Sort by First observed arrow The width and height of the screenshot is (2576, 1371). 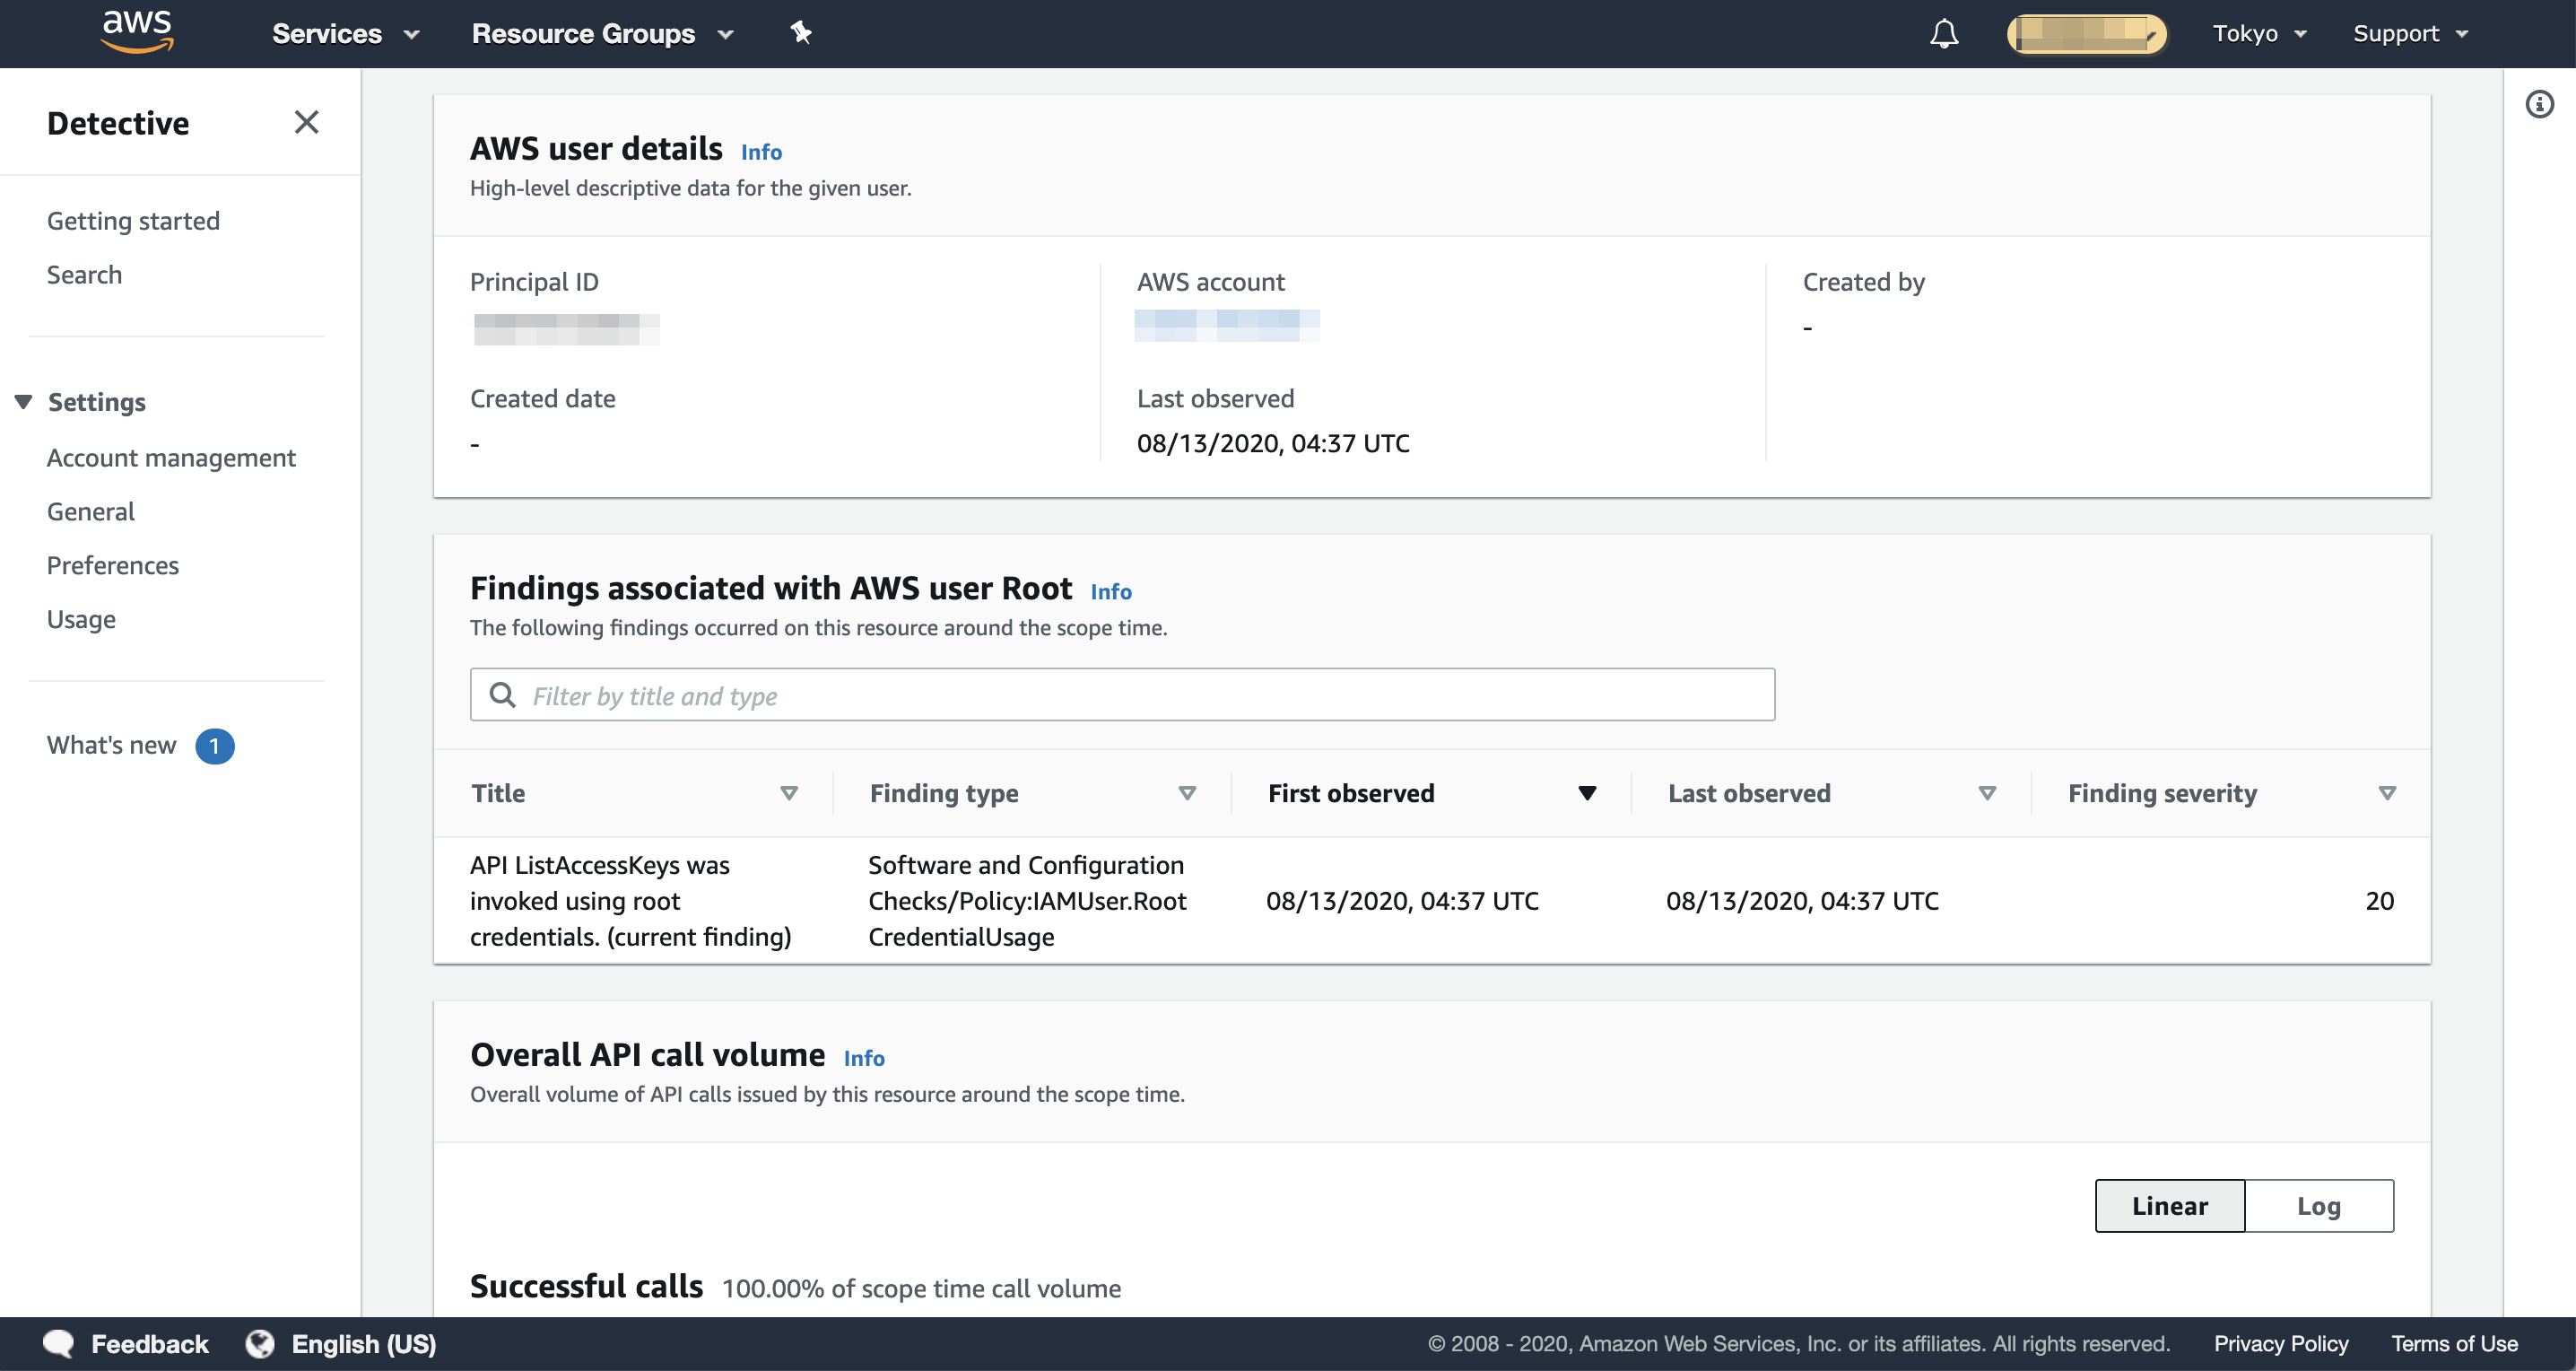pyautogui.click(x=1586, y=794)
